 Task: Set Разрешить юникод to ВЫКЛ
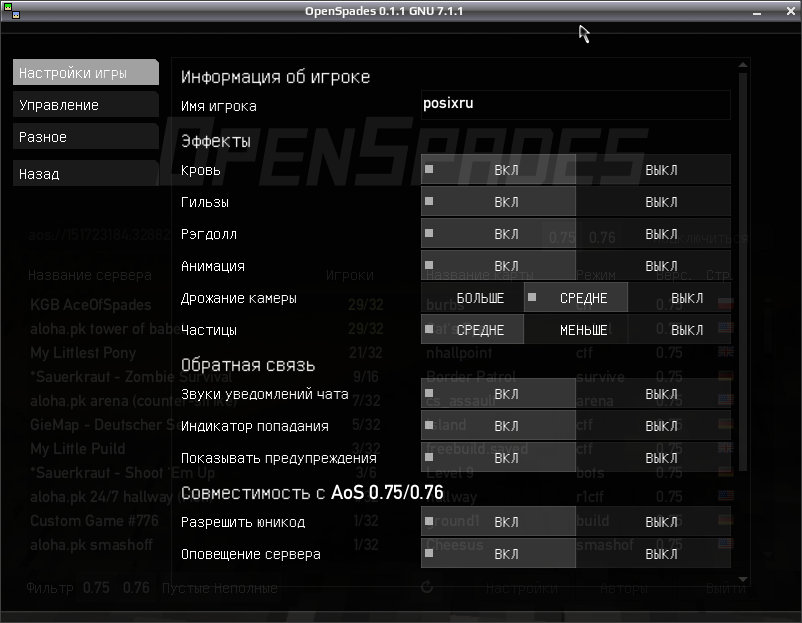[653, 522]
